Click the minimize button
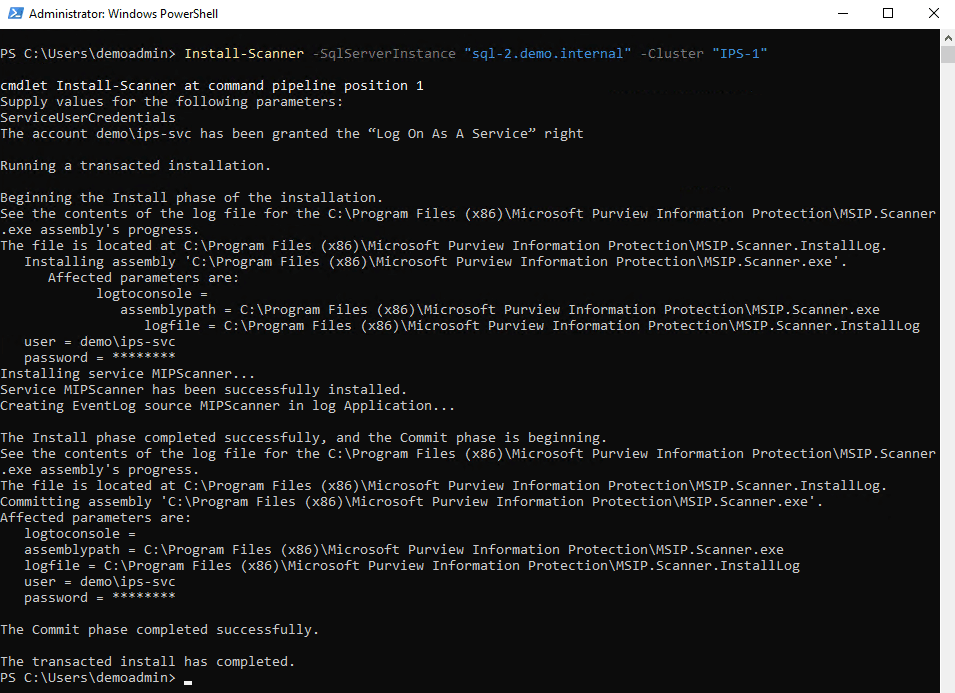 click(845, 13)
